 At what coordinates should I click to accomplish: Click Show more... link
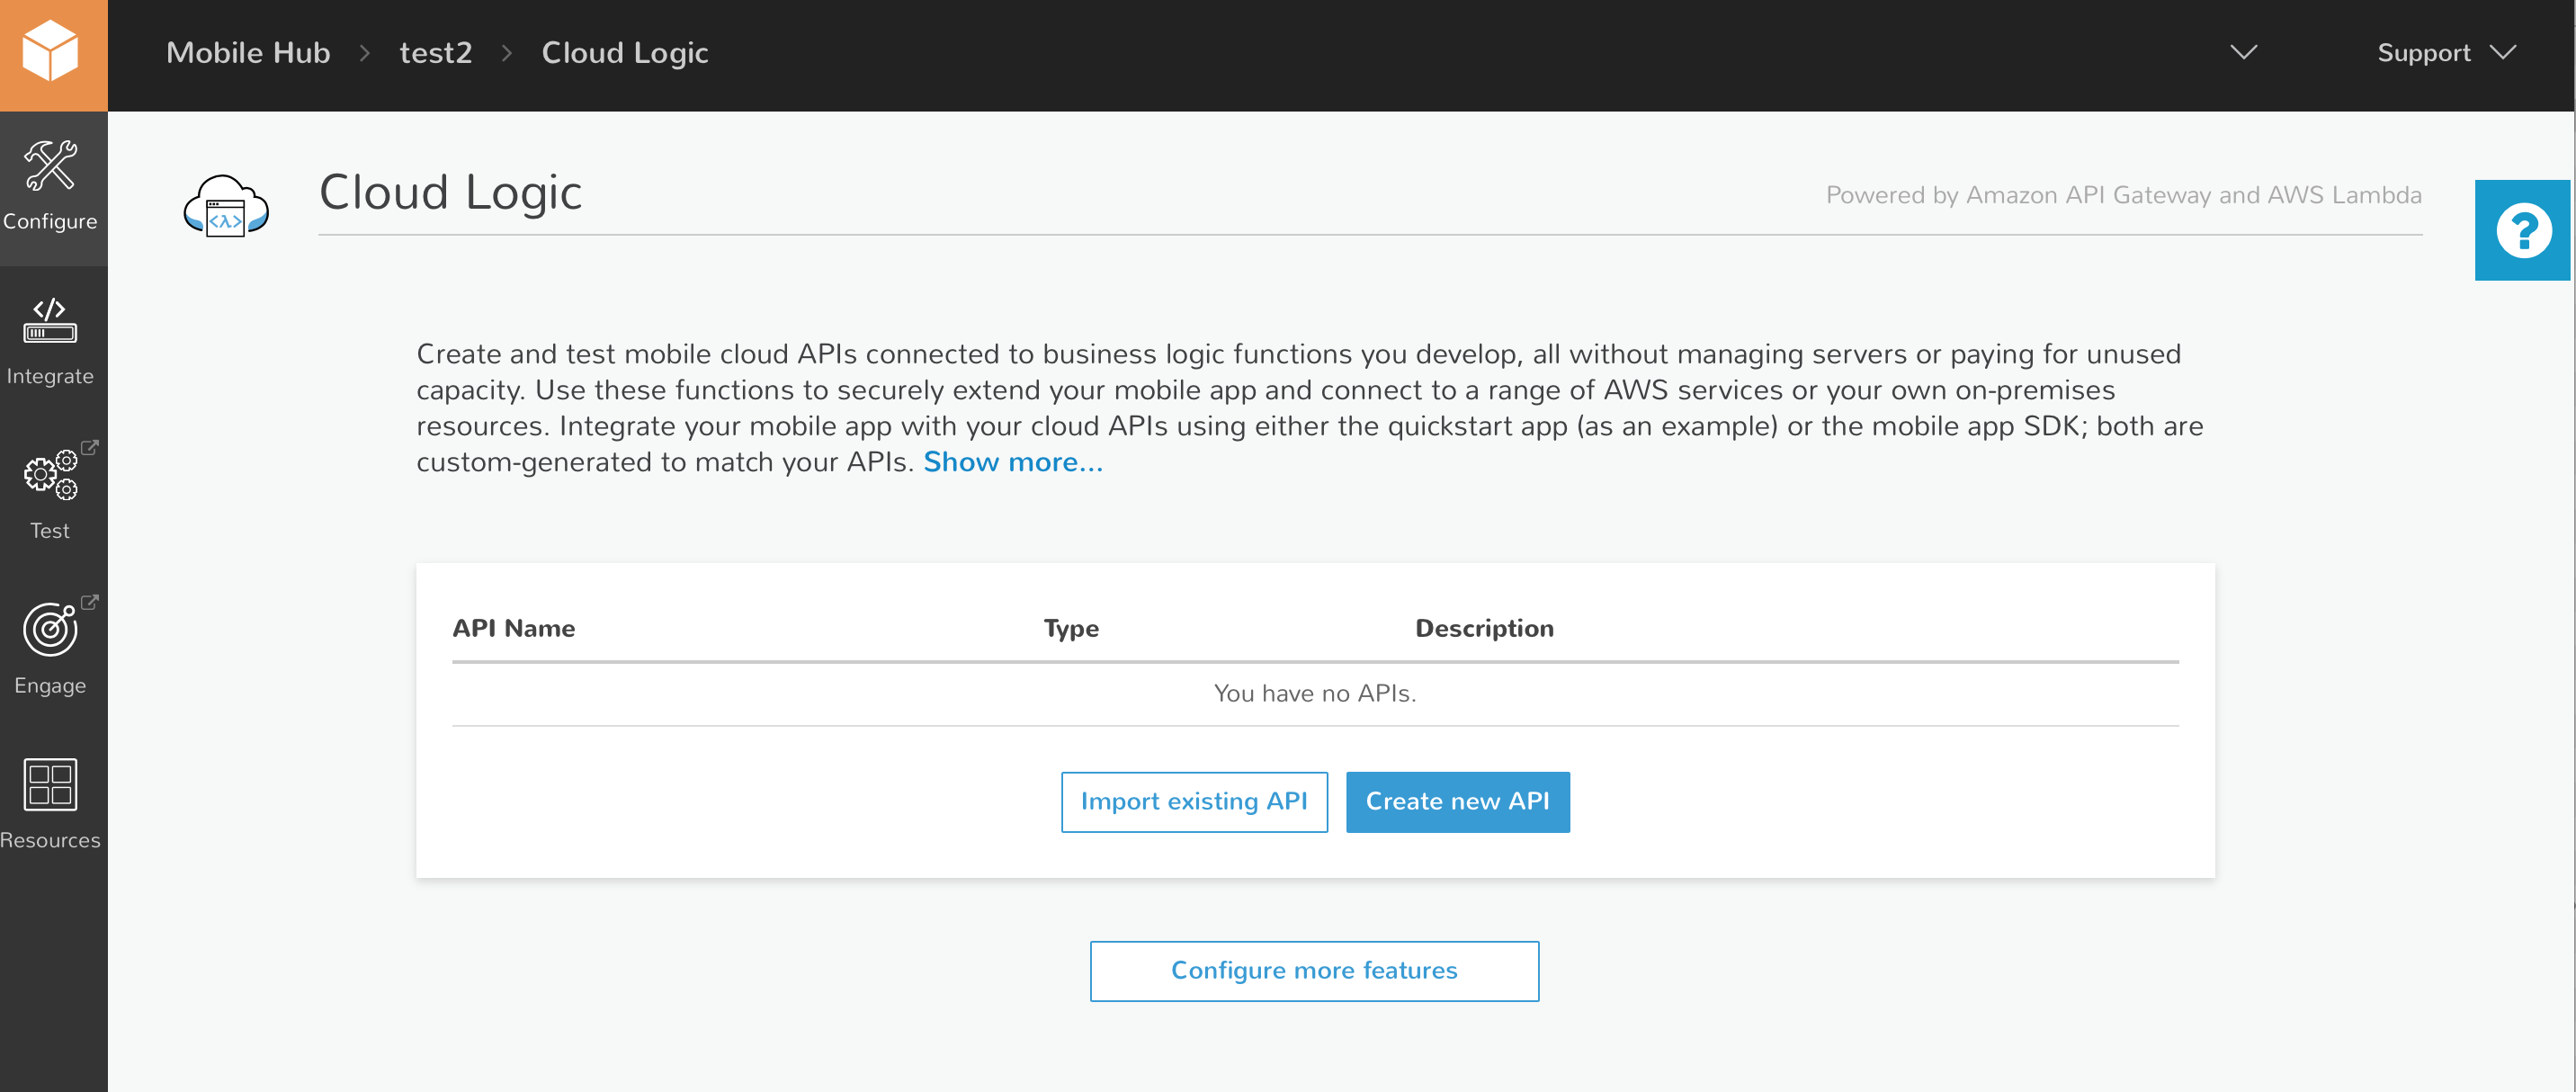[x=1013, y=462]
